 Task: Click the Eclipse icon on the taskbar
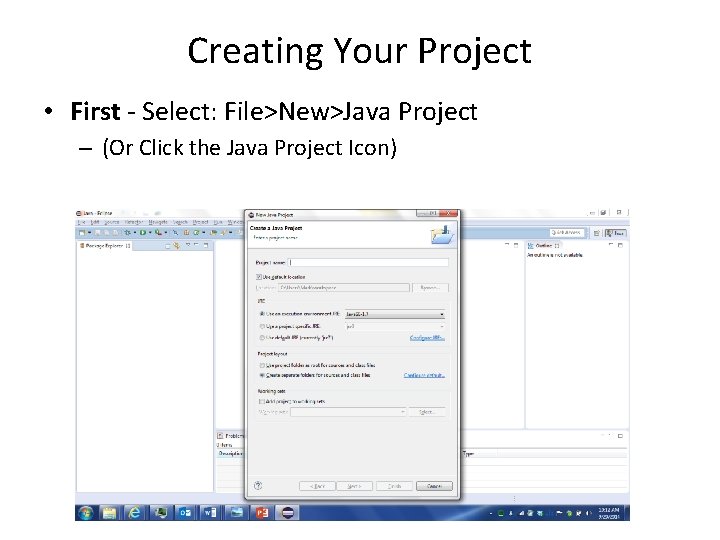(287, 513)
